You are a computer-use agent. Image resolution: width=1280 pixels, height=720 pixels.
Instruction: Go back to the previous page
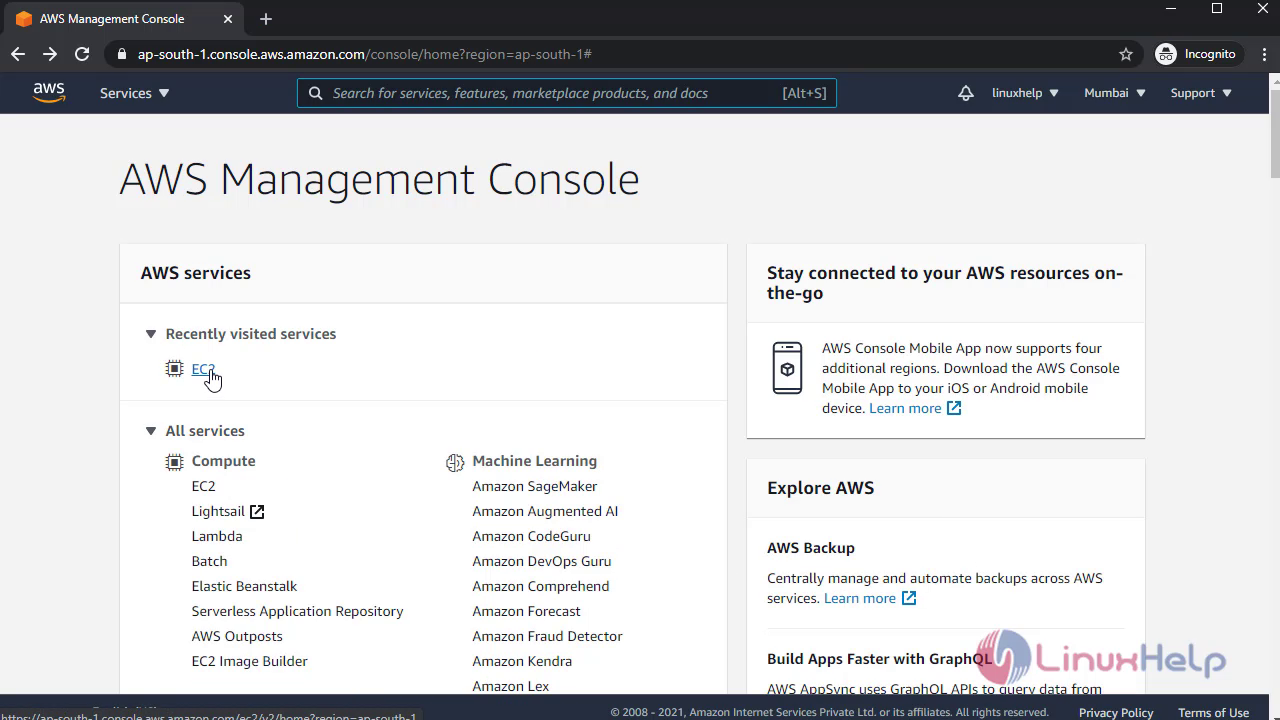point(18,54)
